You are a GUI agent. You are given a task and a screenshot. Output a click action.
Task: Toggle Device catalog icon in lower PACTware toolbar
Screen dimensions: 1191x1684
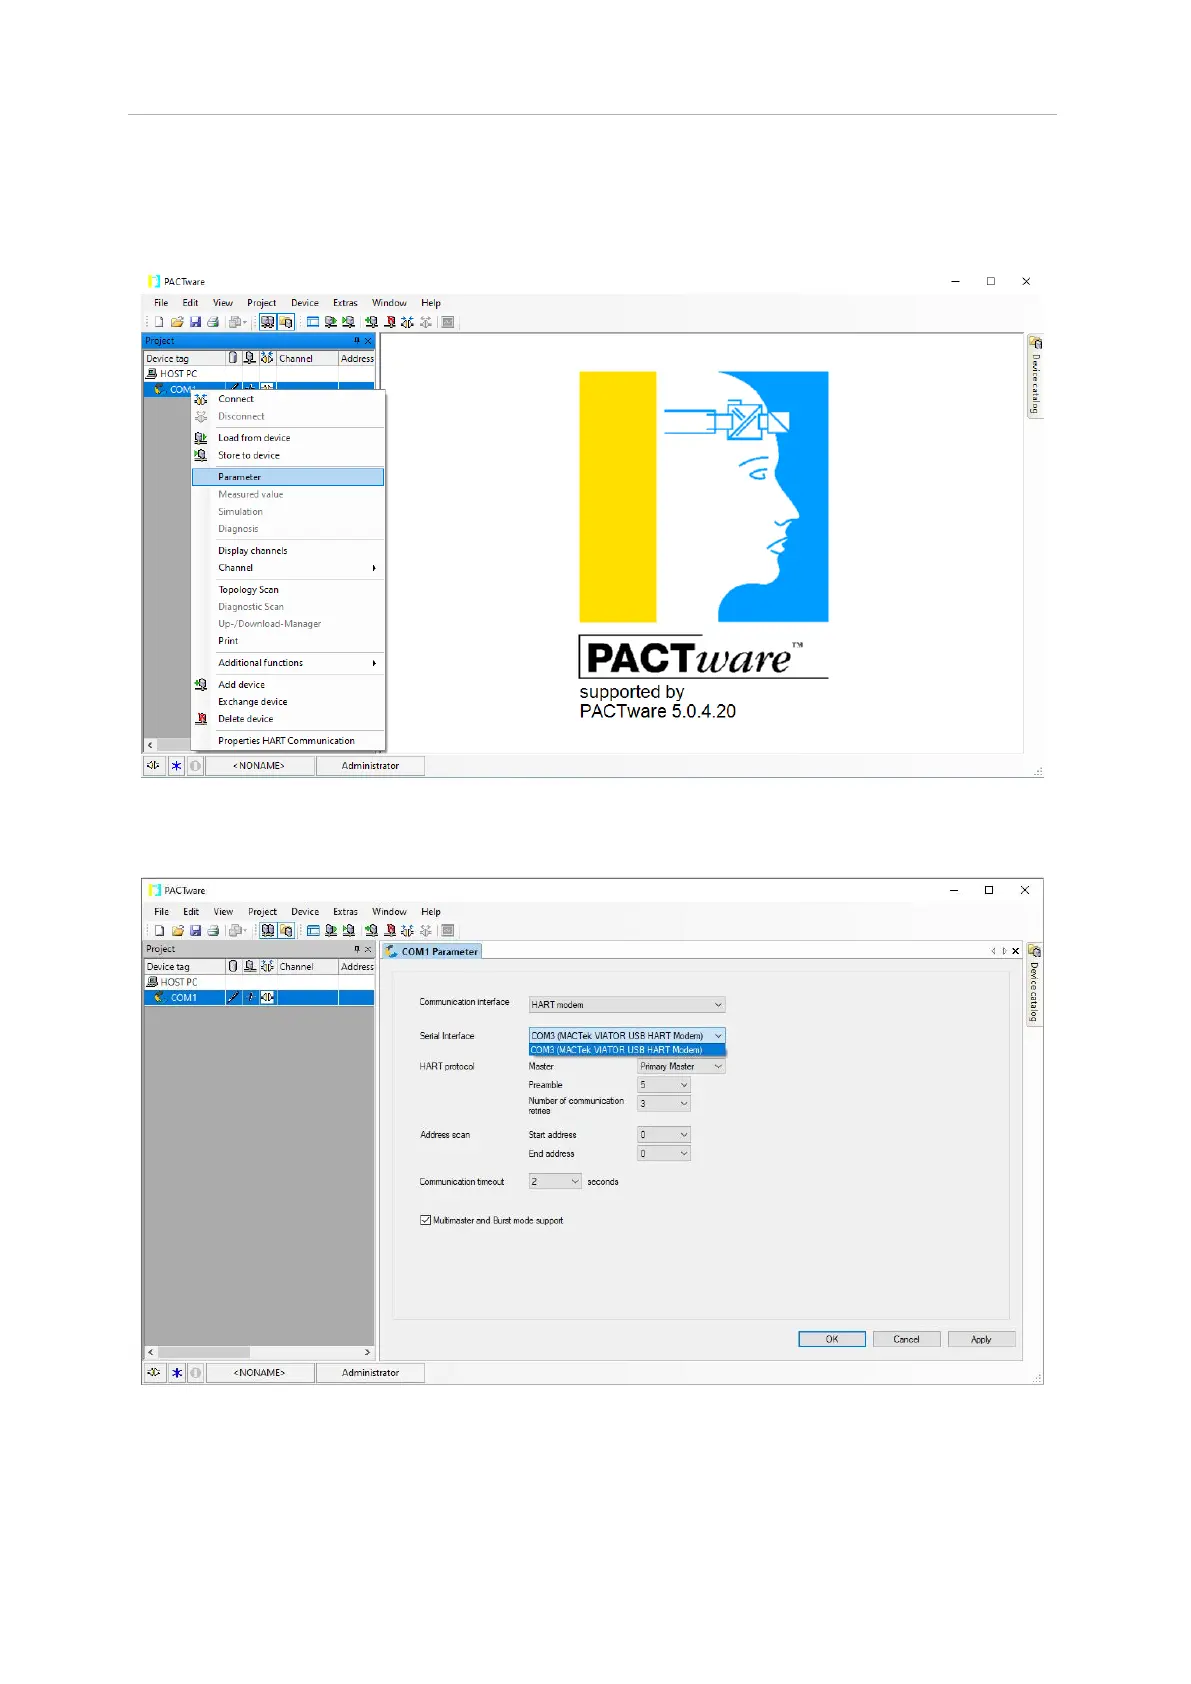(286, 930)
